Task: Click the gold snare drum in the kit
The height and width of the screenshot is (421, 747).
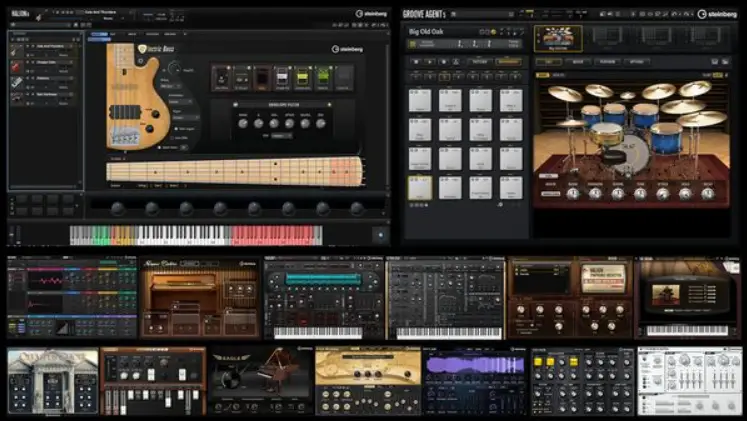Action: [606, 134]
